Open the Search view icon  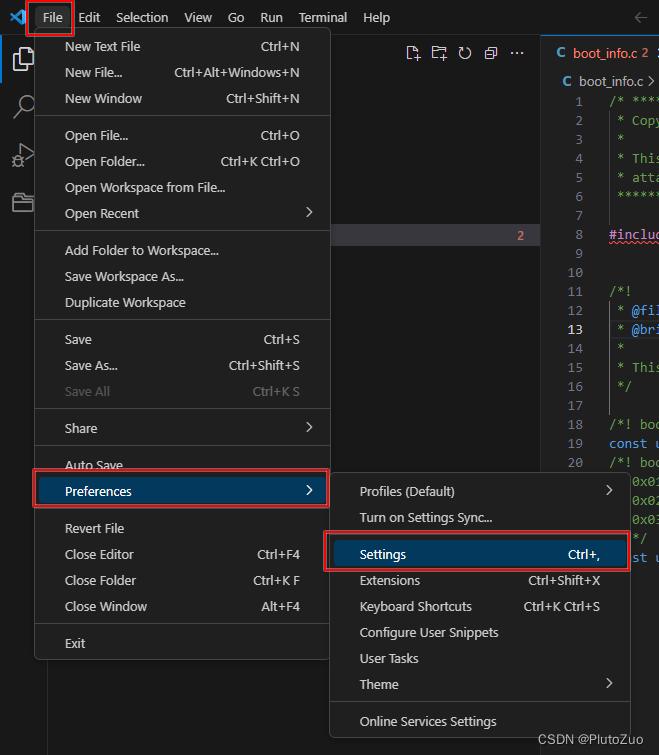tap(22, 106)
